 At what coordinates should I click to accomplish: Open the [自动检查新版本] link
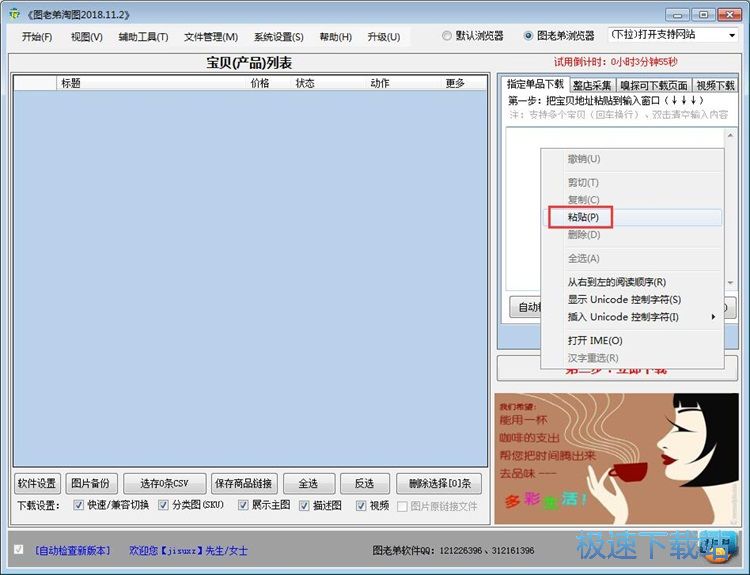pyautogui.click(x=72, y=551)
